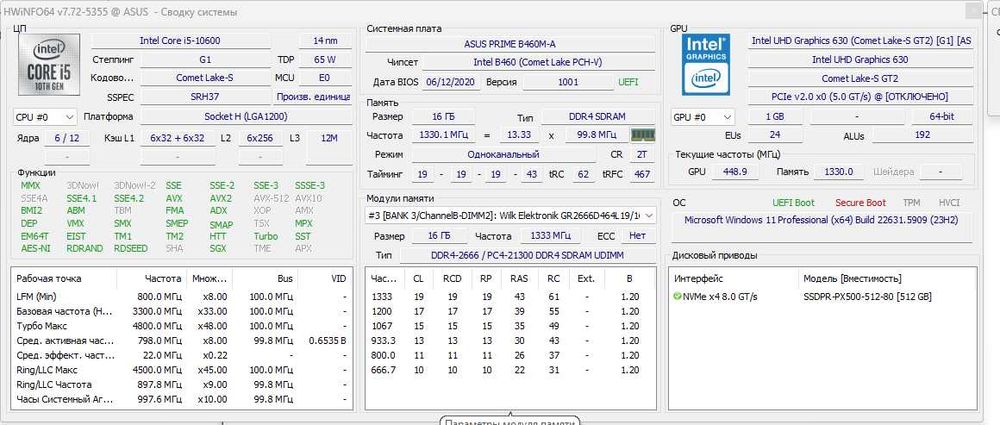Click the VID column header
1000x425 pixels.
point(325,279)
